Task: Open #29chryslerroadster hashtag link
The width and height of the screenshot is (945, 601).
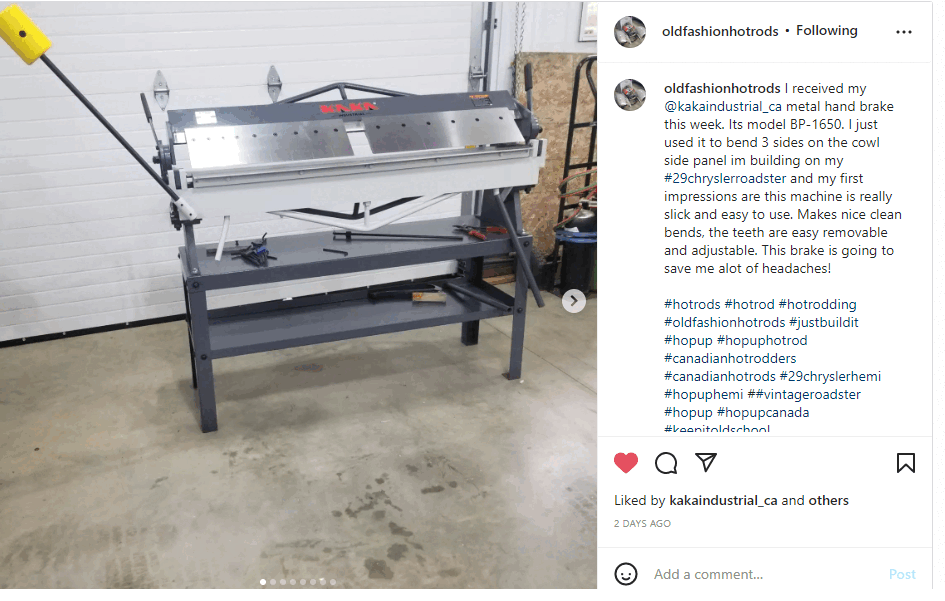Action: point(725,178)
